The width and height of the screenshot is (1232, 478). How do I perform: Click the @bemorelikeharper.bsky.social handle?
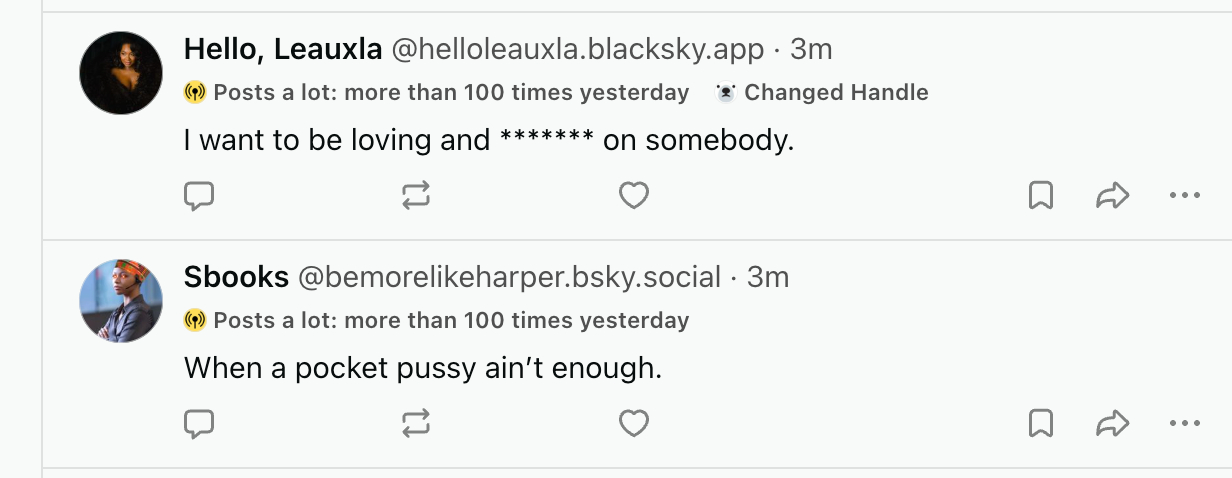click(509, 277)
